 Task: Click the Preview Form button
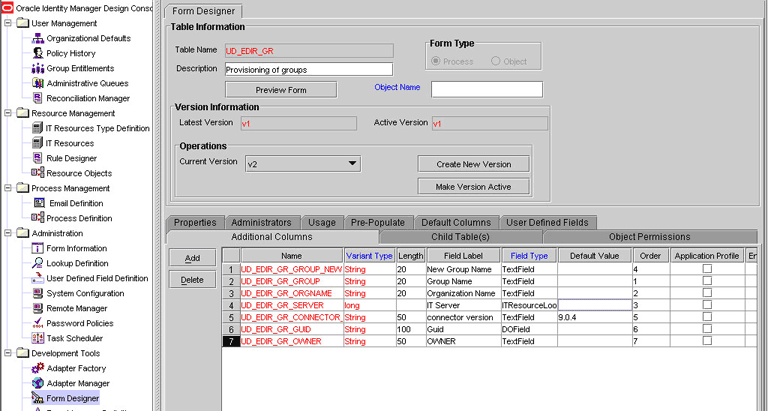281,90
